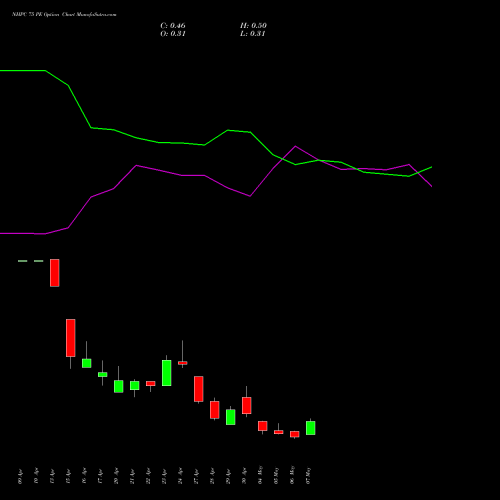Select the red candle above 30 Apr
The height and width of the screenshot is (500, 500).
(247, 405)
